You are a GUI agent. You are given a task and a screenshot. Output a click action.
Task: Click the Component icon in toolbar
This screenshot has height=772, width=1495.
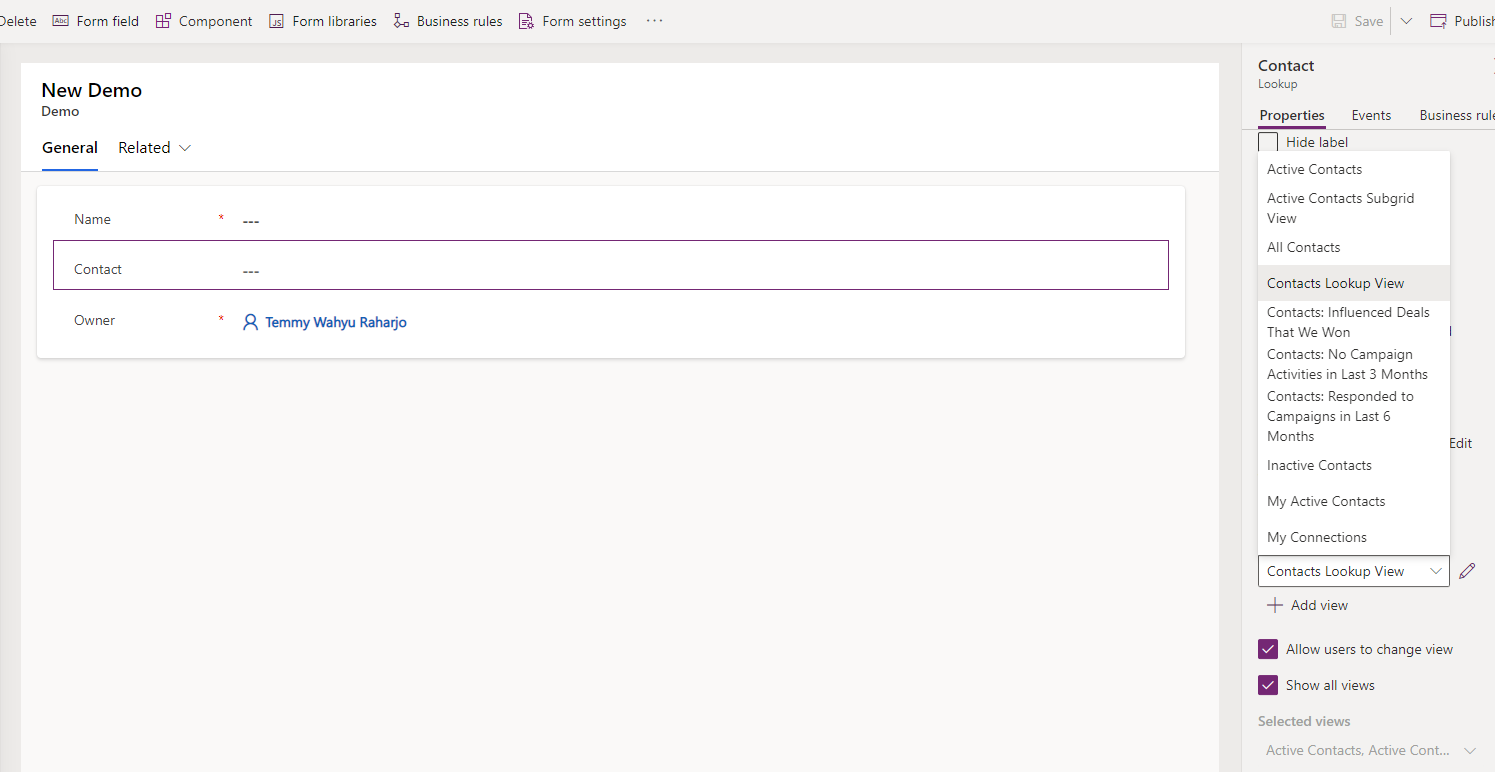click(163, 21)
